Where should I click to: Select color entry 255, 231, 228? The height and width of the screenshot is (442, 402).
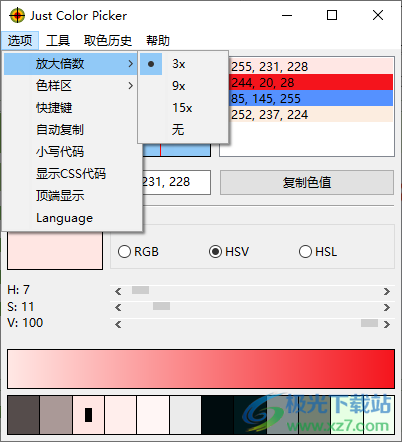pyautogui.click(x=311, y=66)
